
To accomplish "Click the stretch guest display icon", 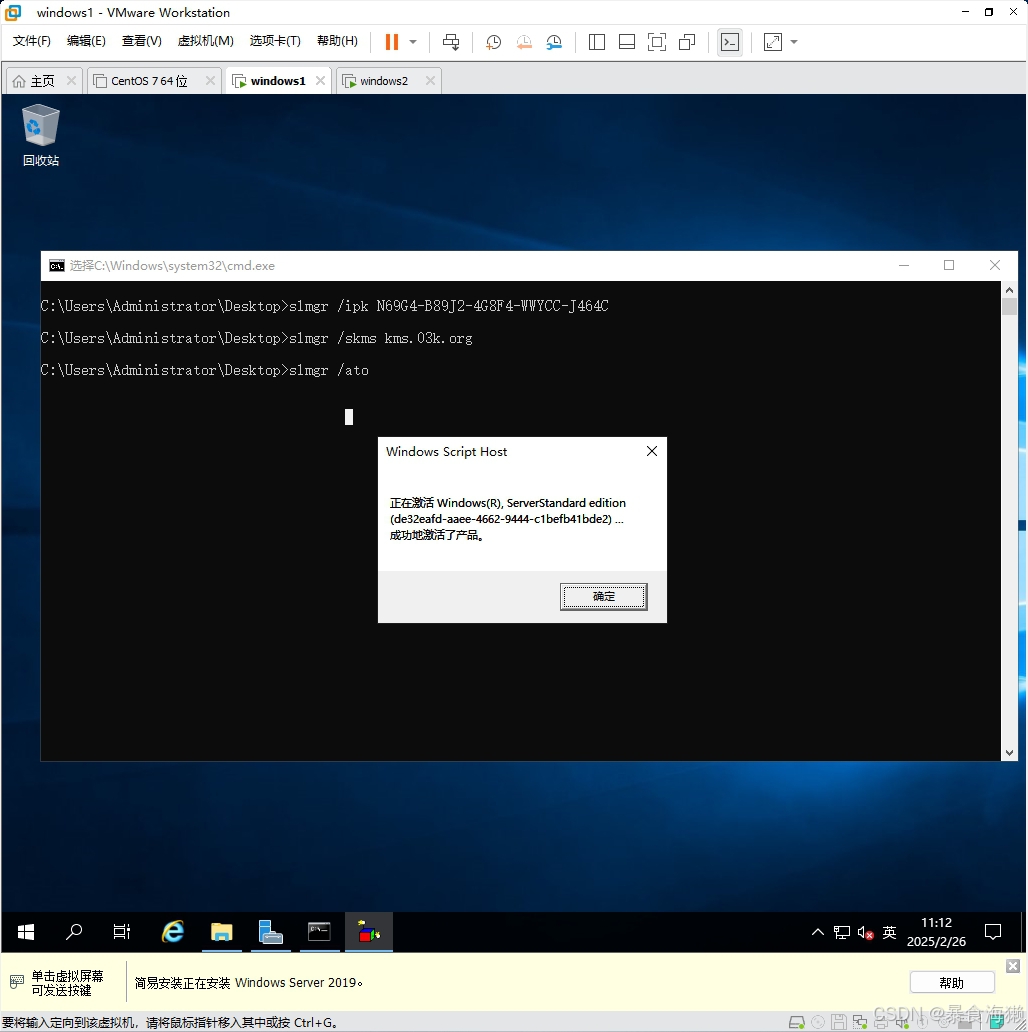I will coord(773,42).
